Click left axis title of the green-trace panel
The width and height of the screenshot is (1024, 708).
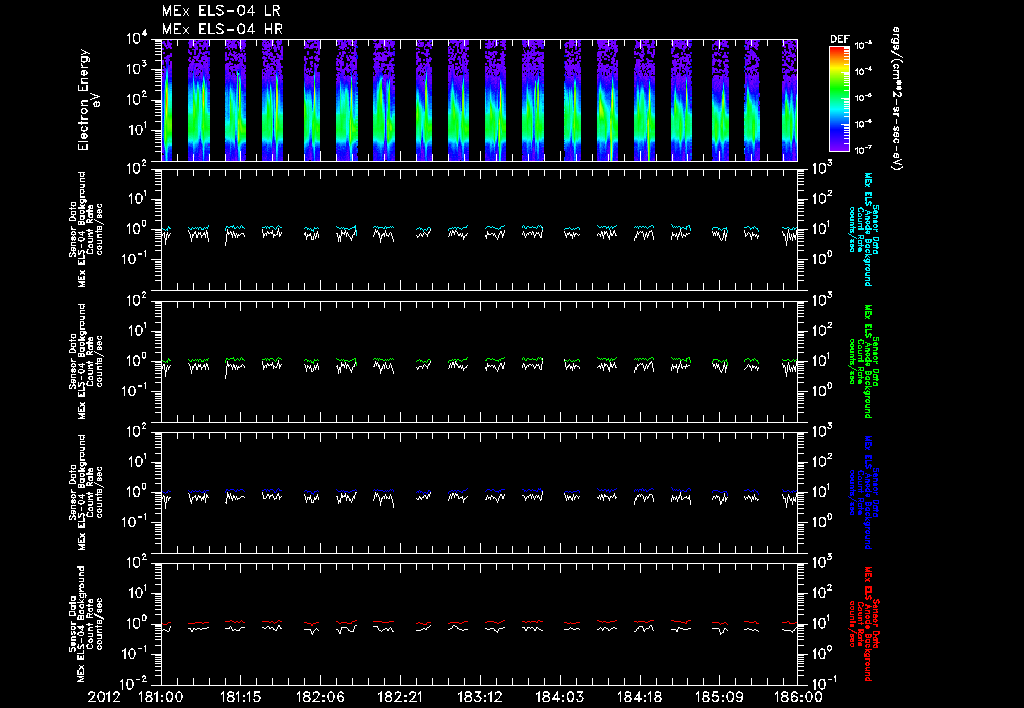pos(86,361)
